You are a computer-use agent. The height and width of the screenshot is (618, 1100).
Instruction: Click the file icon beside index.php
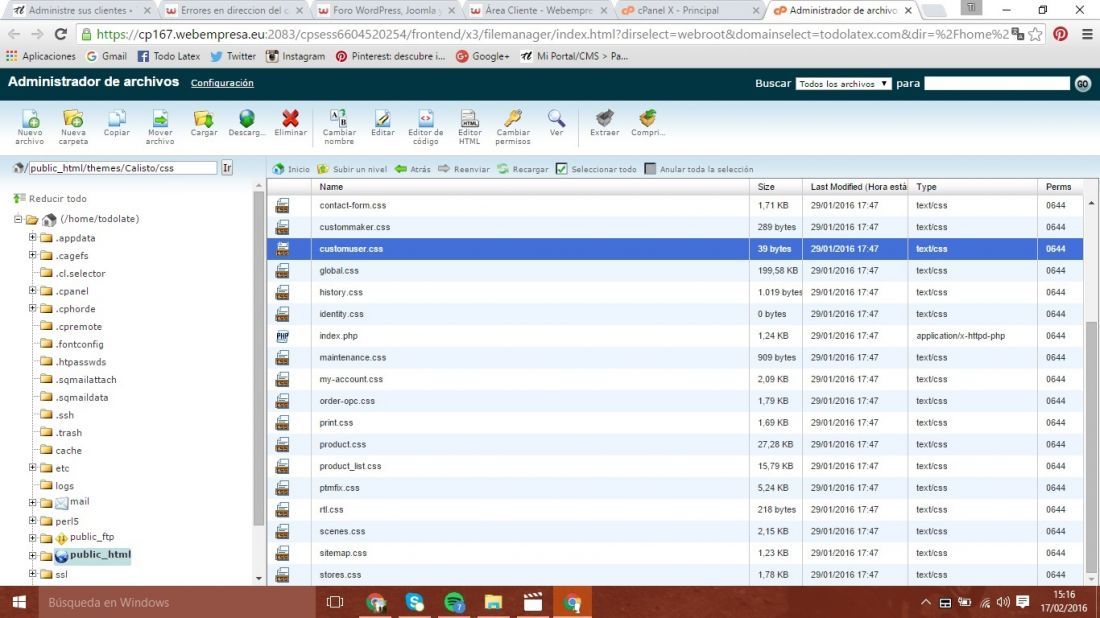[282, 336]
